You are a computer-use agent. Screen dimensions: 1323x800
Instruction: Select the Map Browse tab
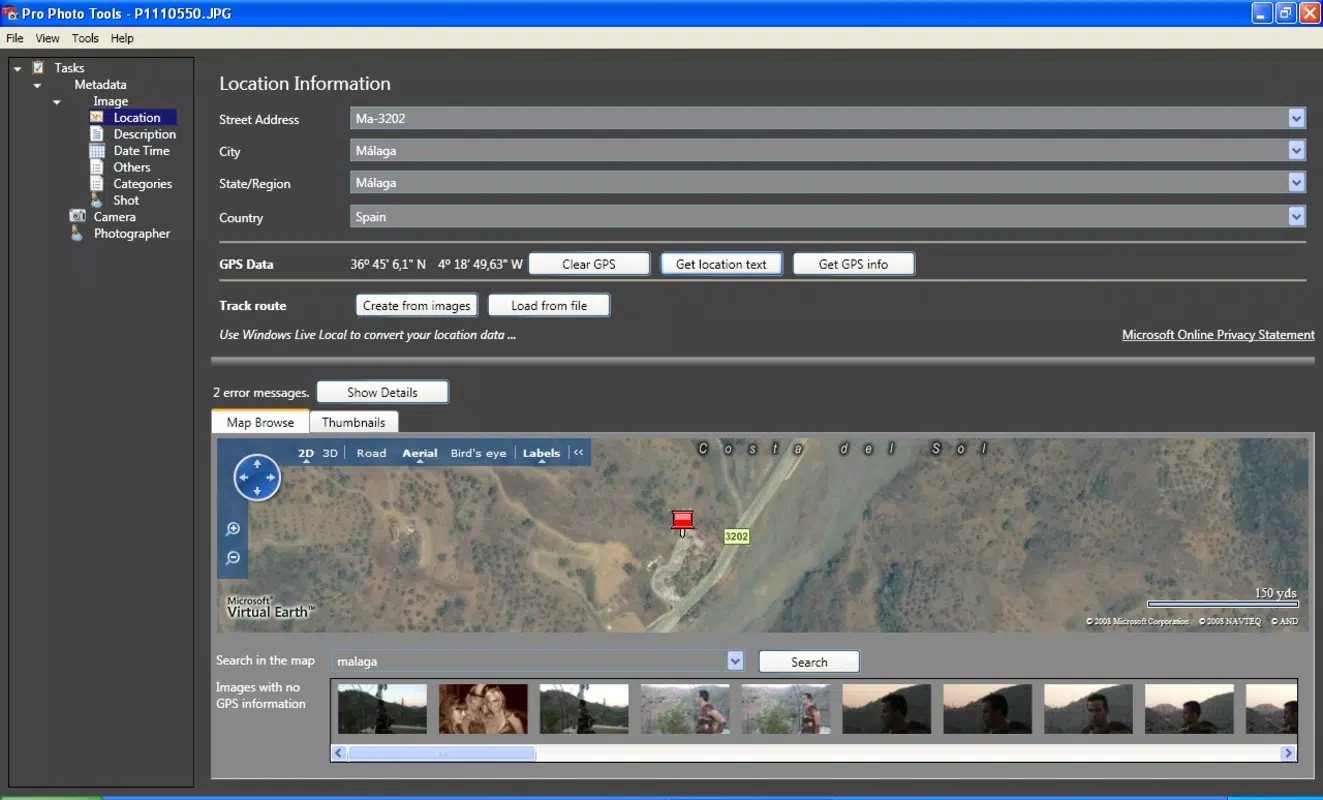click(260, 422)
